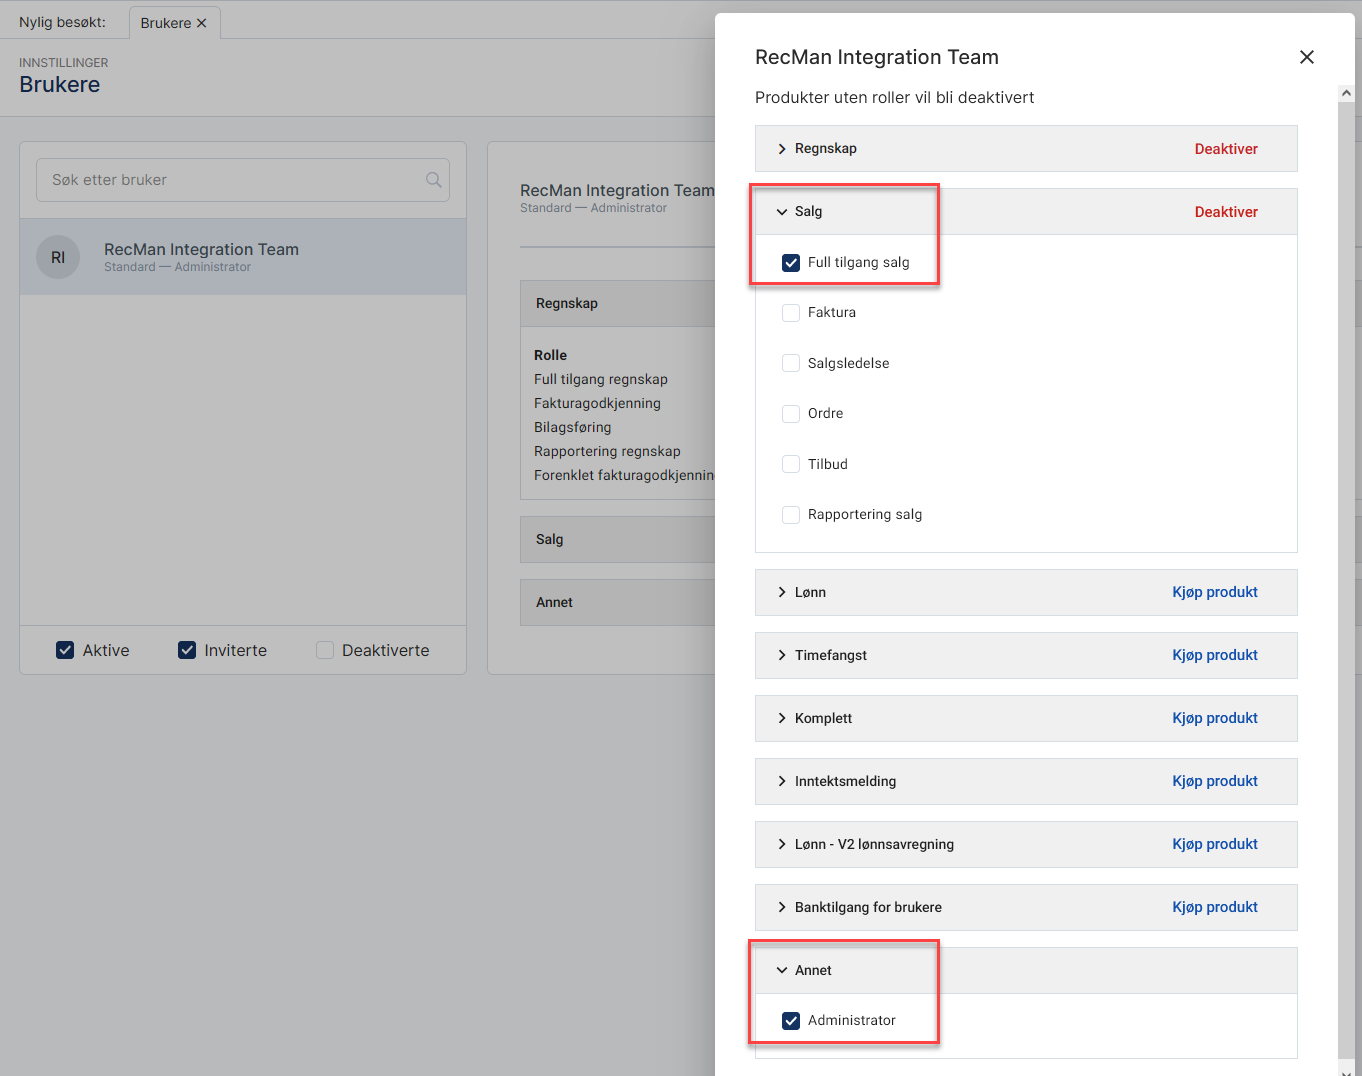Click the search magnifier icon

click(x=433, y=180)
